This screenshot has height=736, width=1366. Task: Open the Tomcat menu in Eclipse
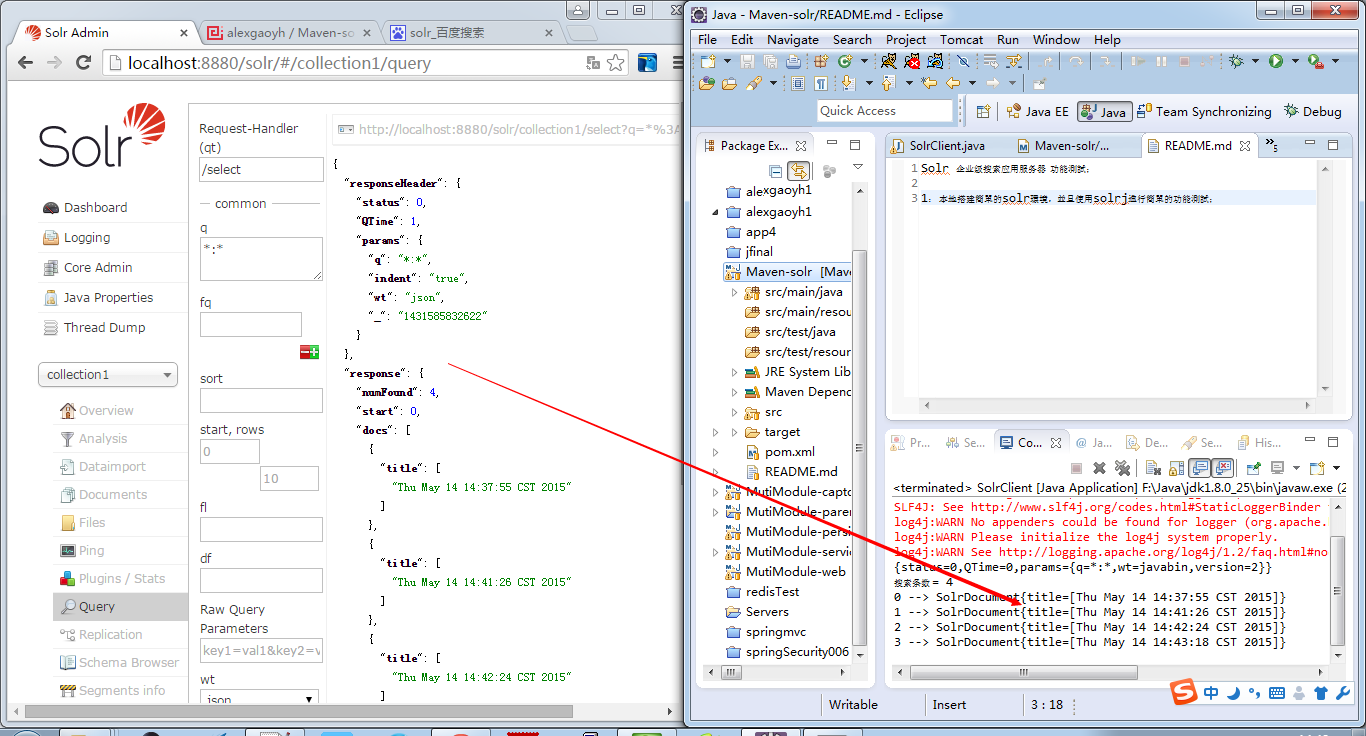961,40
